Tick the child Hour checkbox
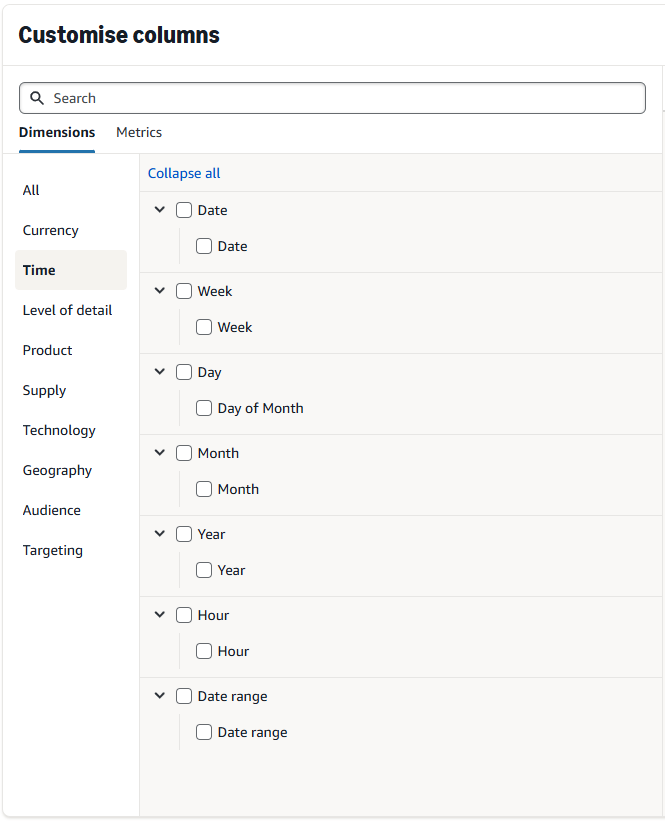 tap(204, 651)
